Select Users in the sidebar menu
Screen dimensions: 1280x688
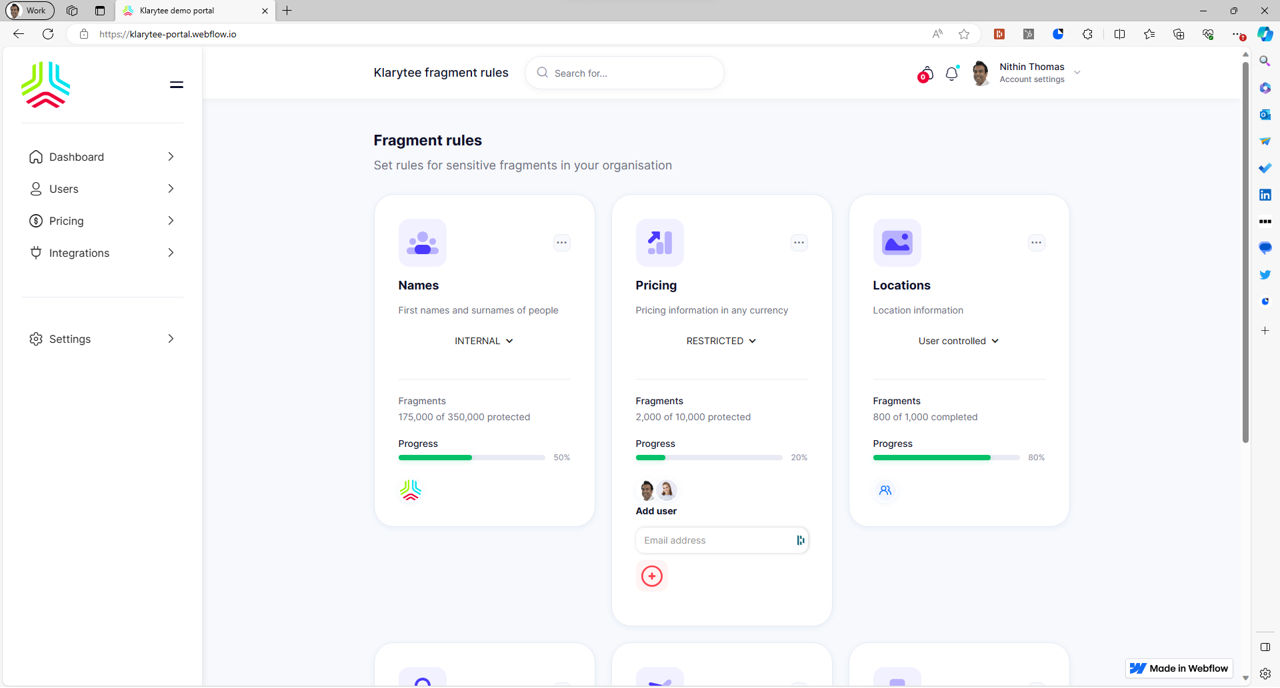(x=63, y=189)
